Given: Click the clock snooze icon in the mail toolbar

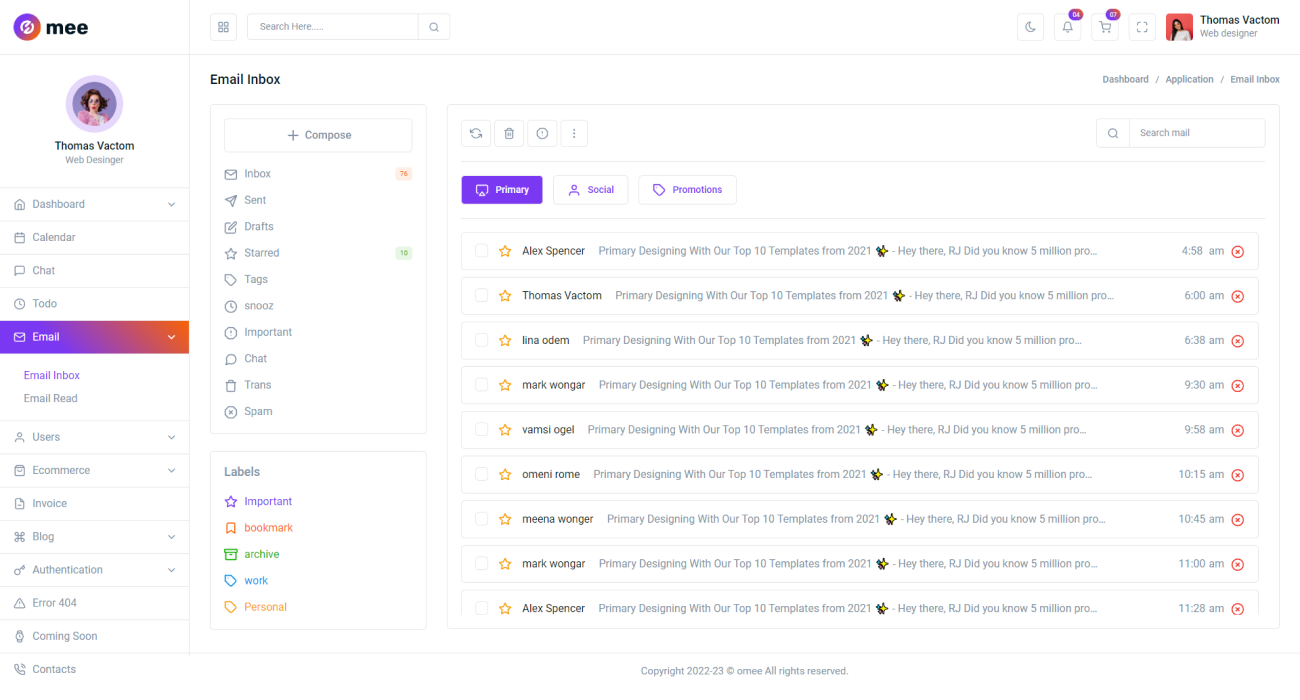Looking at the screenshot, I should [542, 132].
